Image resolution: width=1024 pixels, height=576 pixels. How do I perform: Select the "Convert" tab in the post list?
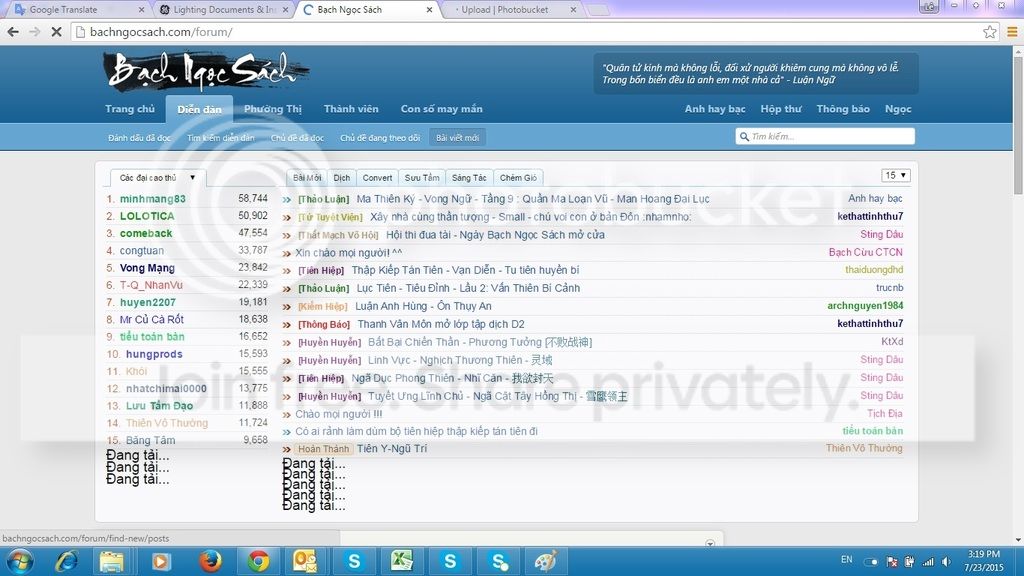tap(377, 178)
